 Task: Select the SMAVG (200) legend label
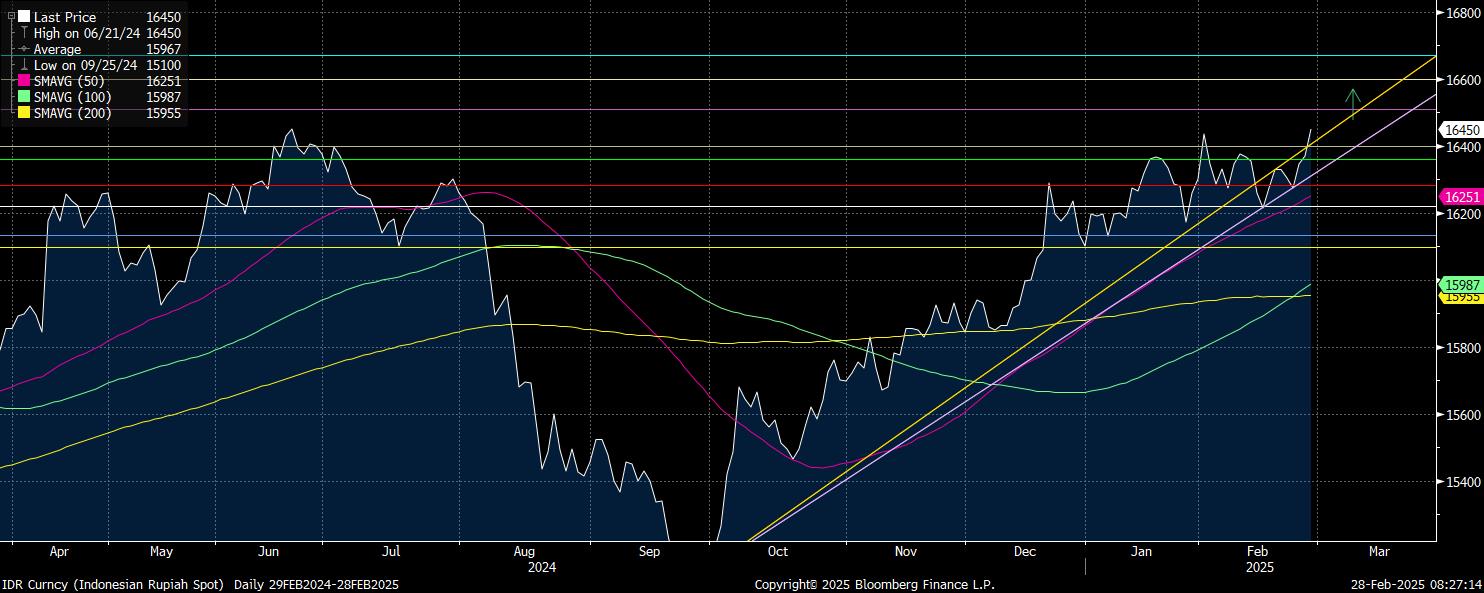click(x=73, y=113)
